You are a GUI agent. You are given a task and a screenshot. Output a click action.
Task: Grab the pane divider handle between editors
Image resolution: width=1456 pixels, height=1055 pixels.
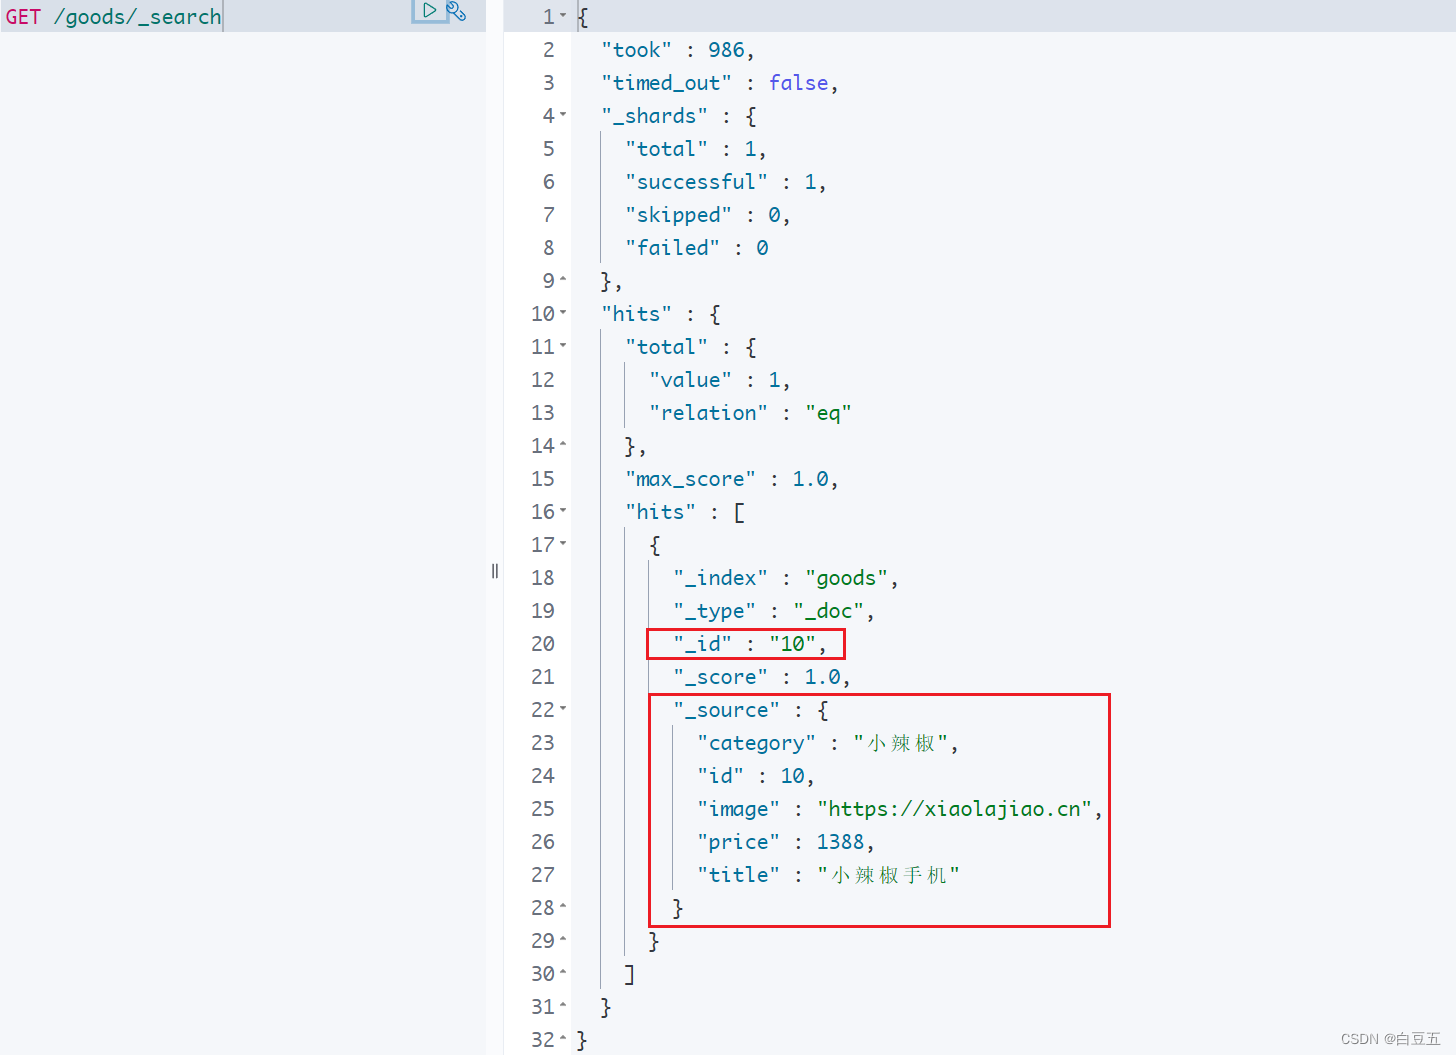click(x=495, y=571)
